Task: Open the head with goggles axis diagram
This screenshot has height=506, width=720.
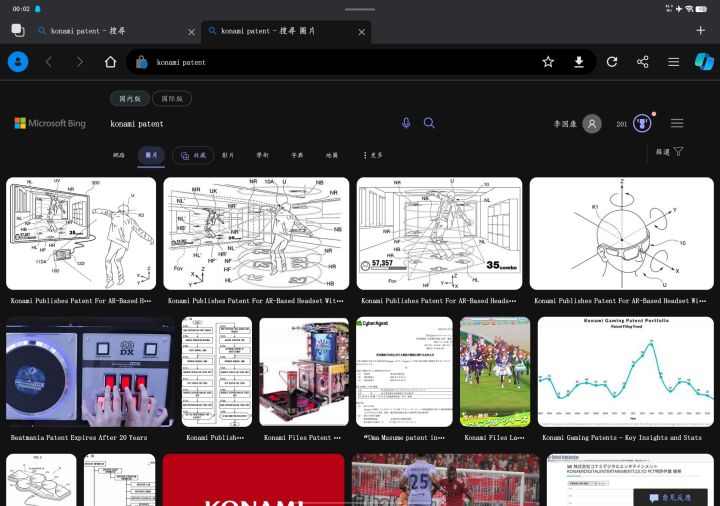Action: tap(621, 233)
